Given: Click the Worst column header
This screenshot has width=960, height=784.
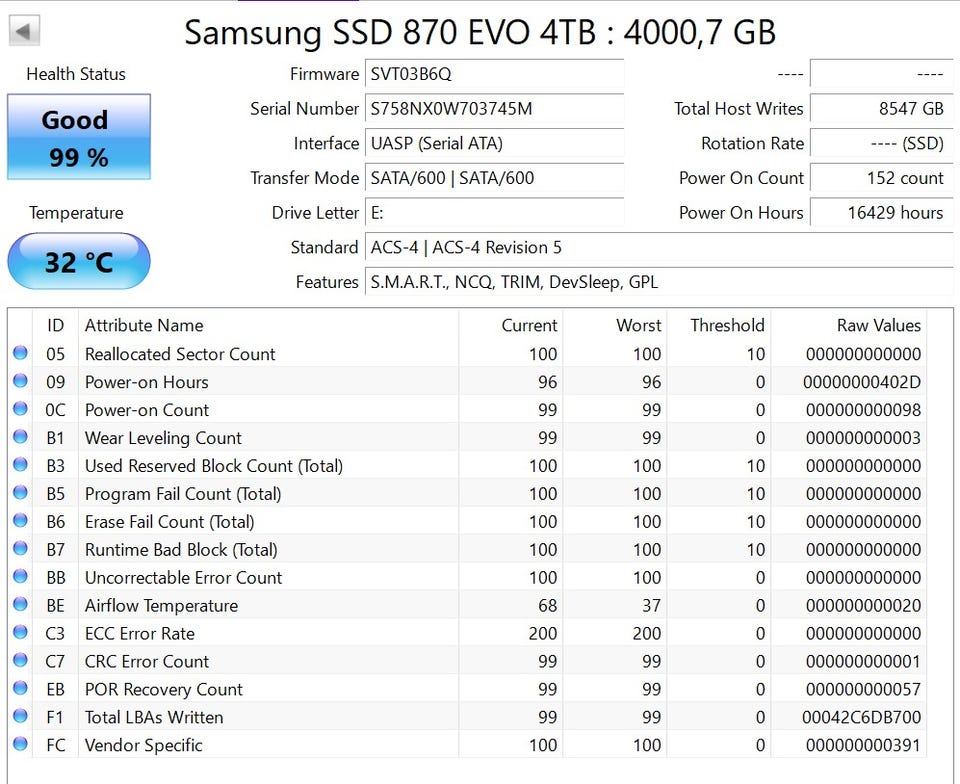Looking at the screenshot, I should (615, 325).
